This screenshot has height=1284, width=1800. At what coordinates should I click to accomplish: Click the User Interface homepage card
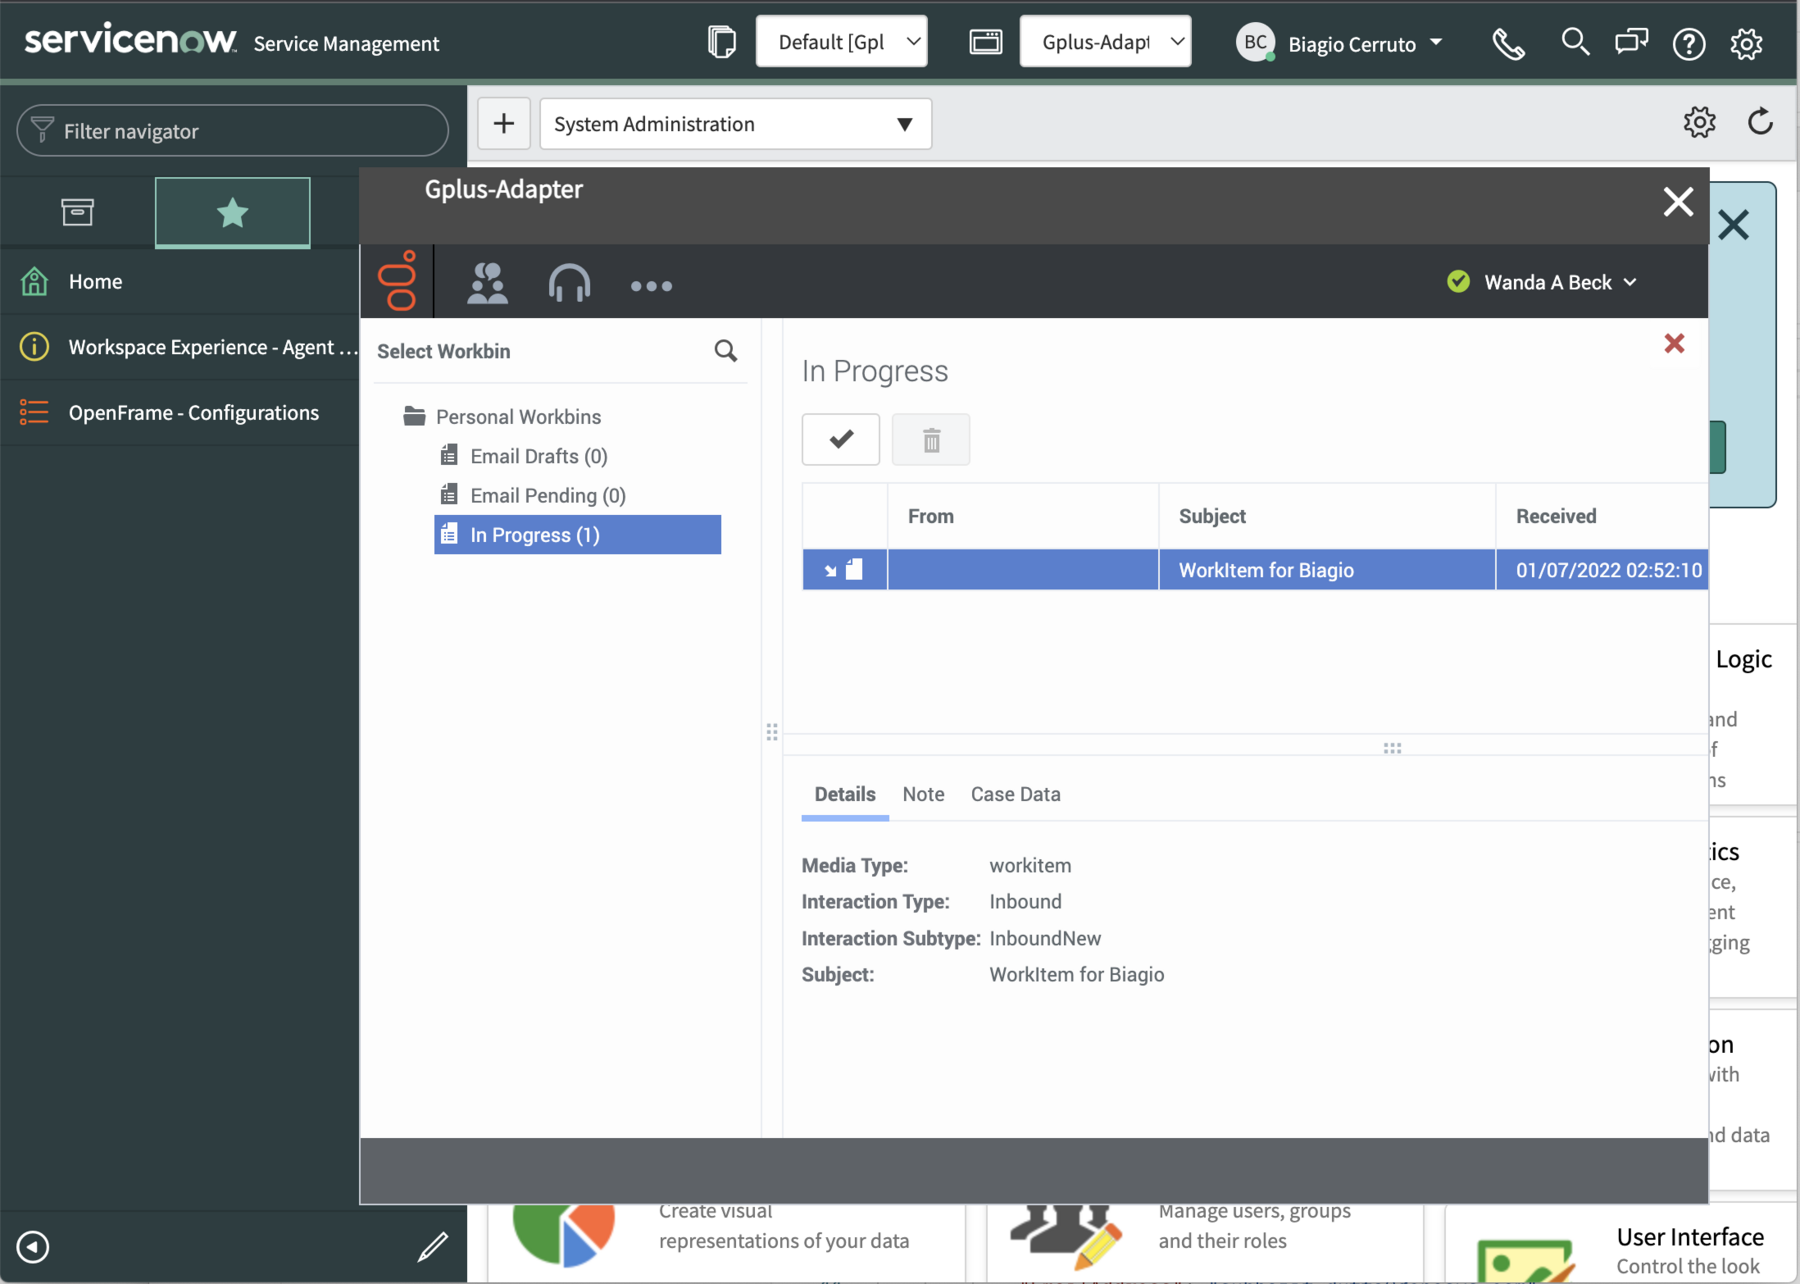pyautogui.click(x=1621, y=1245)
